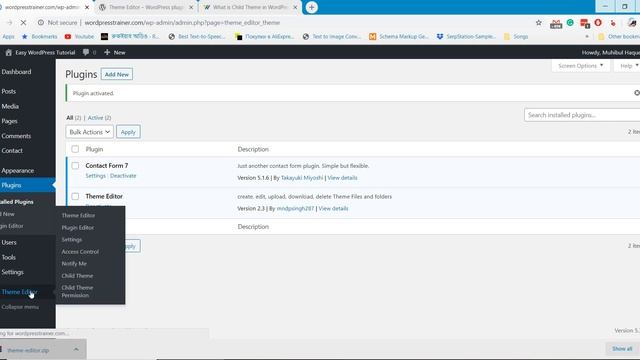Open the New content menu in admin bar
640x360 pixels.
pyautogui.click(x=115, y=52)
